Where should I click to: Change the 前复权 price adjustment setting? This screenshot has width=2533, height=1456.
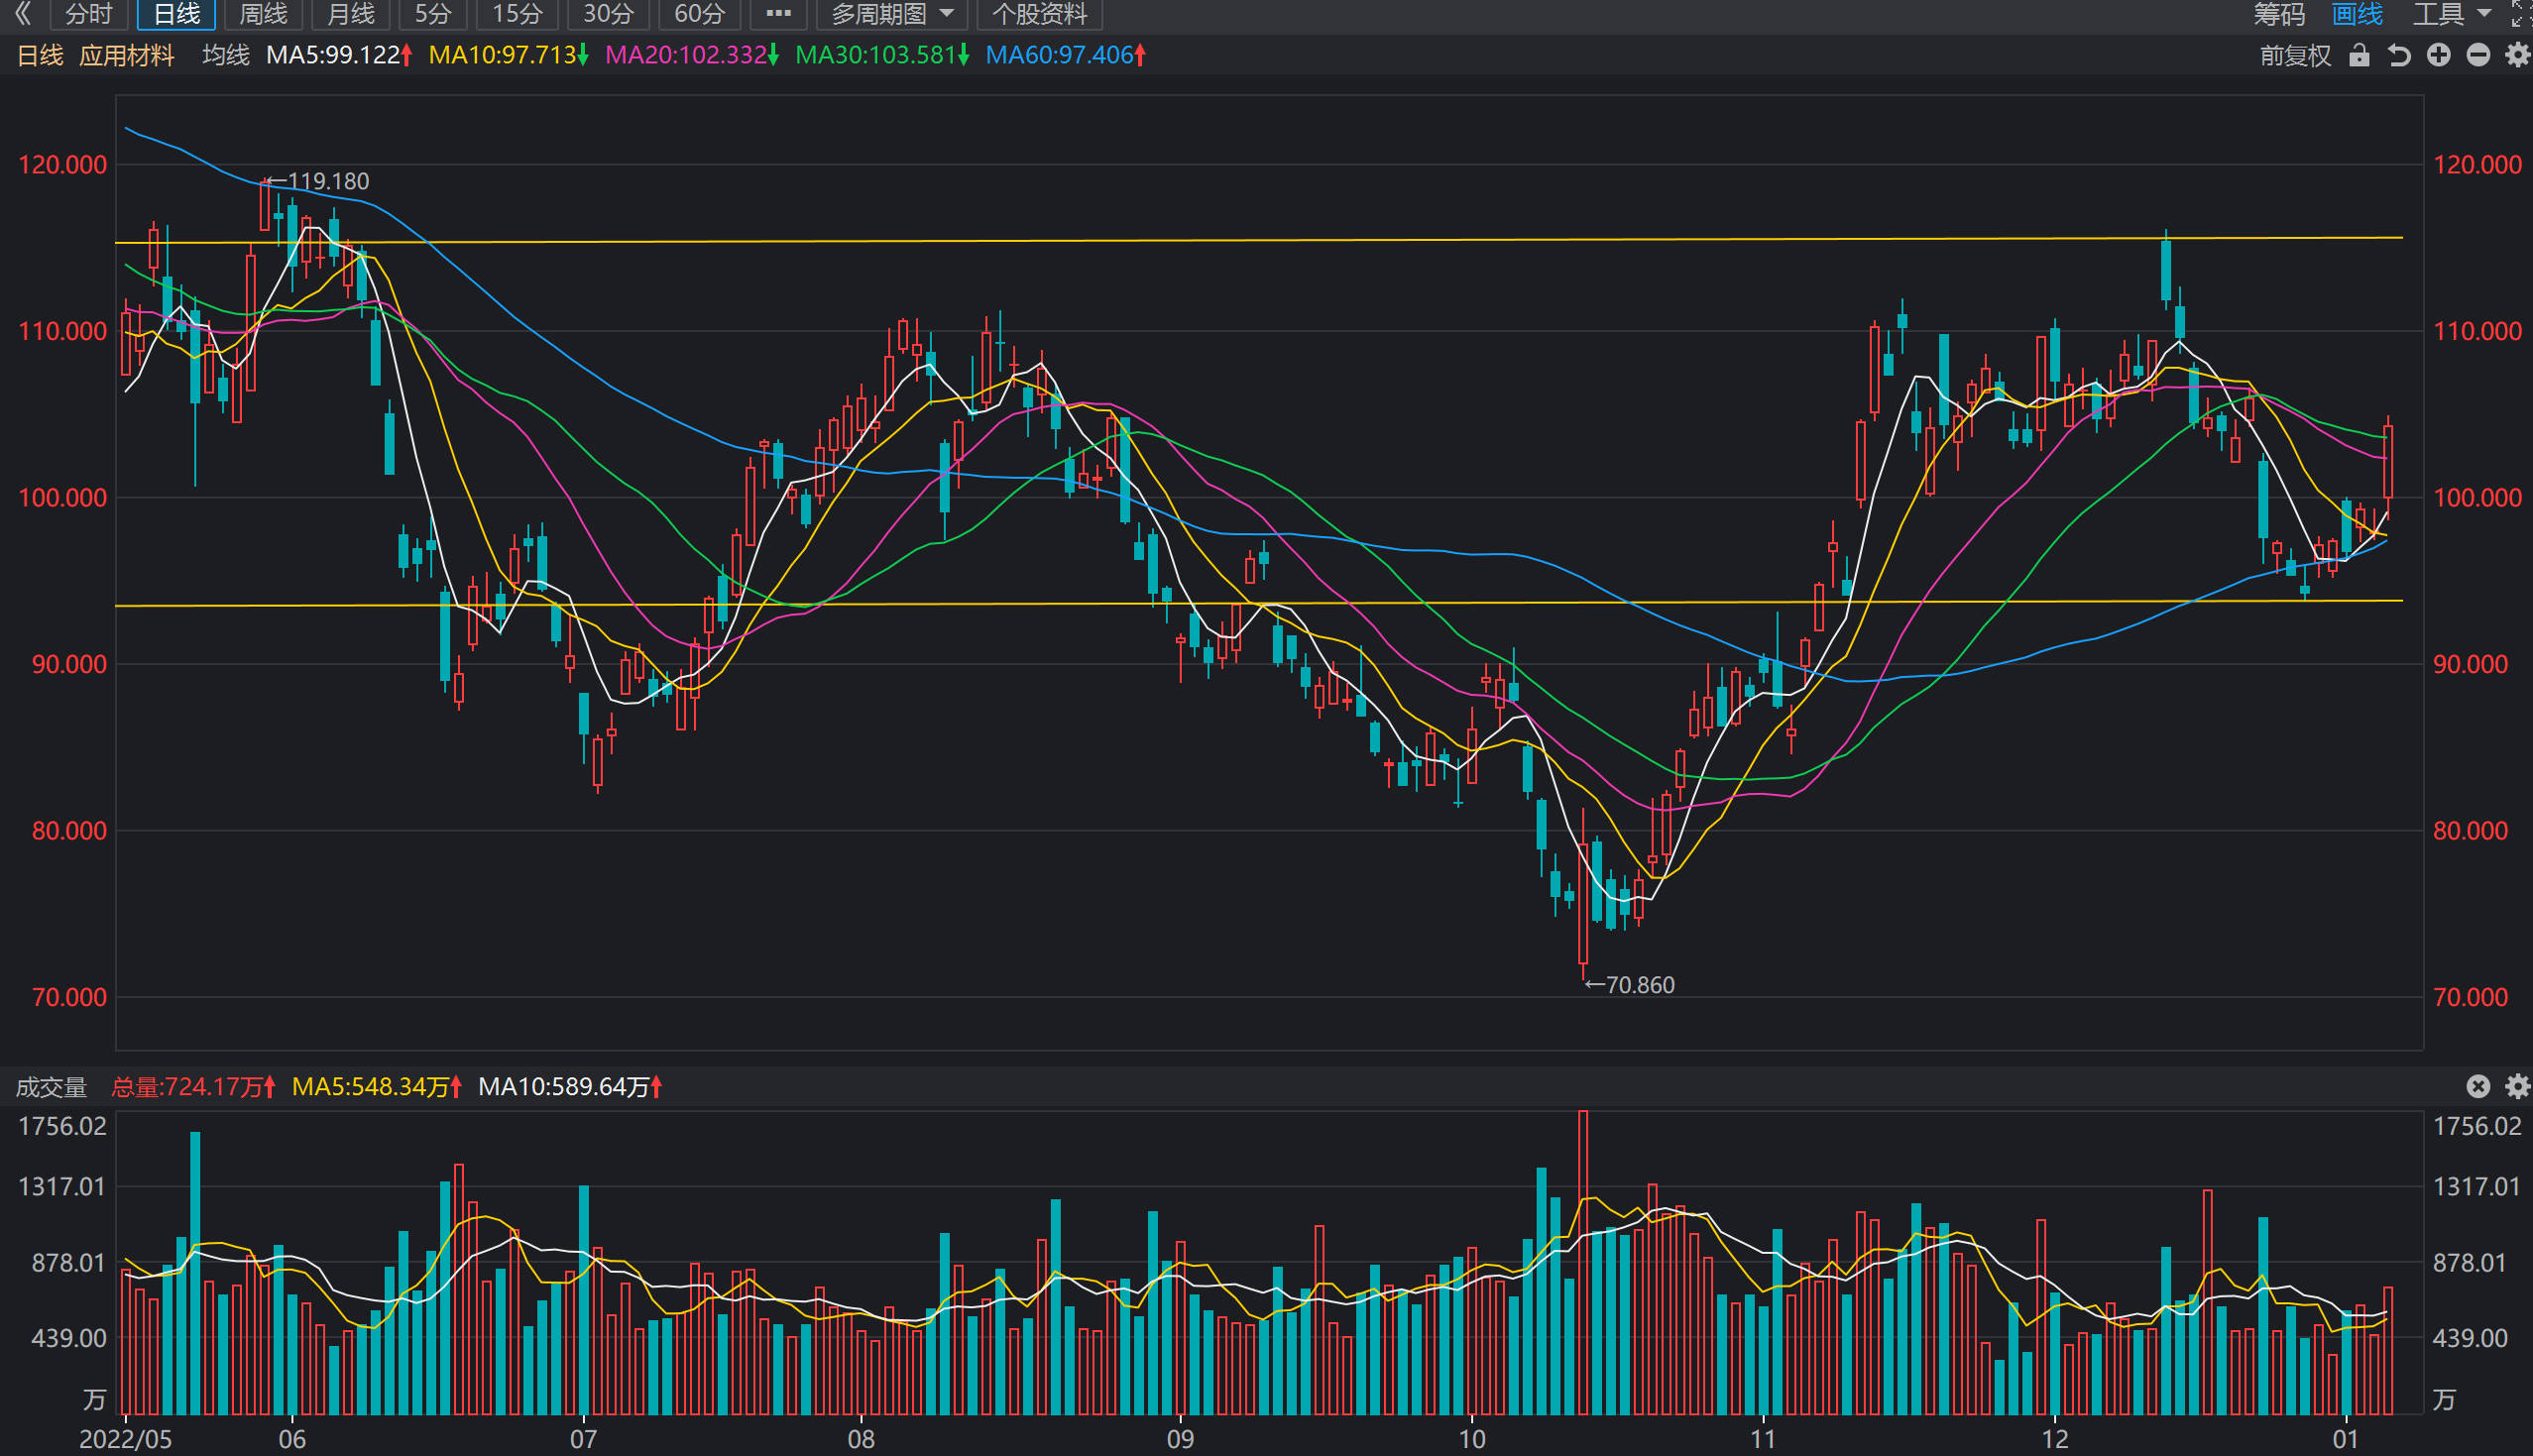click(x=2295, y=55)
